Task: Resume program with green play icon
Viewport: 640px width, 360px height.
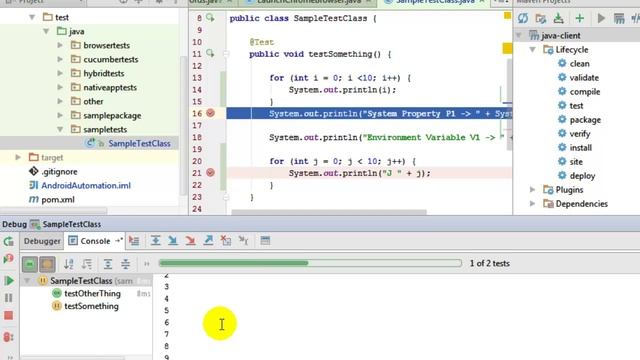Action: point(9,280)
